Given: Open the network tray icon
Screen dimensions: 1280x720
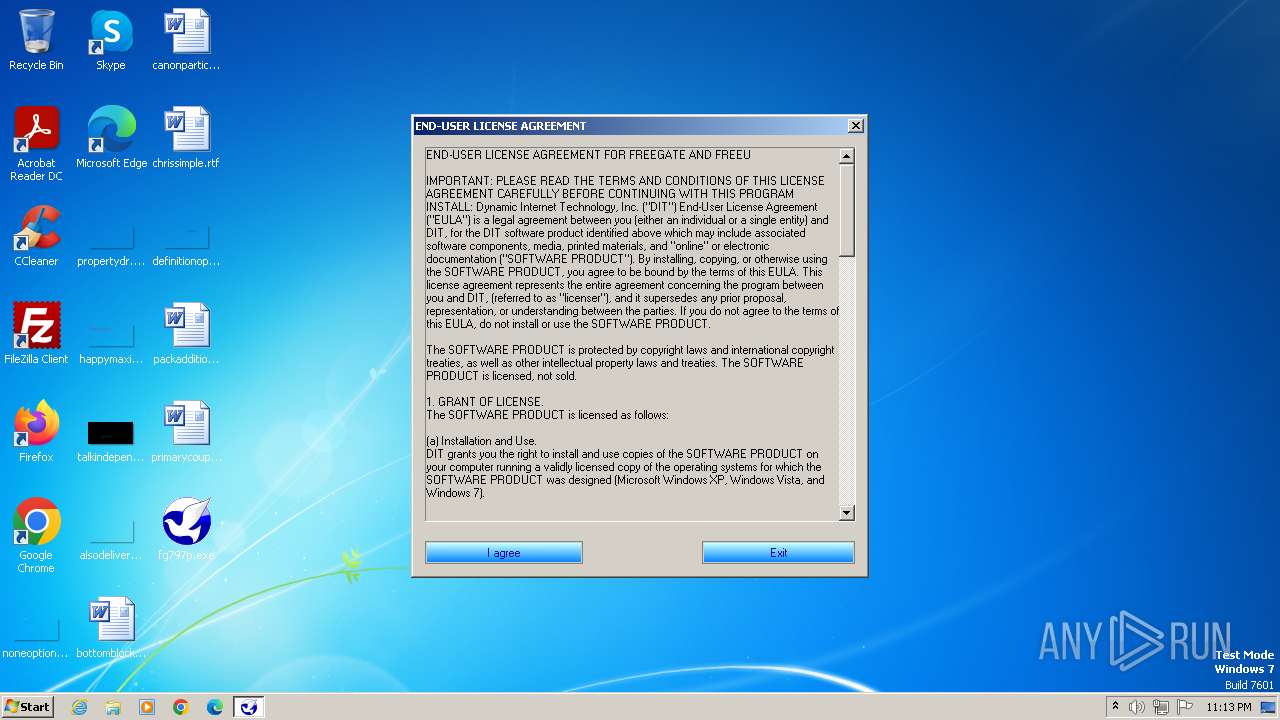Looking at the screenshot, I should 1160,707.
